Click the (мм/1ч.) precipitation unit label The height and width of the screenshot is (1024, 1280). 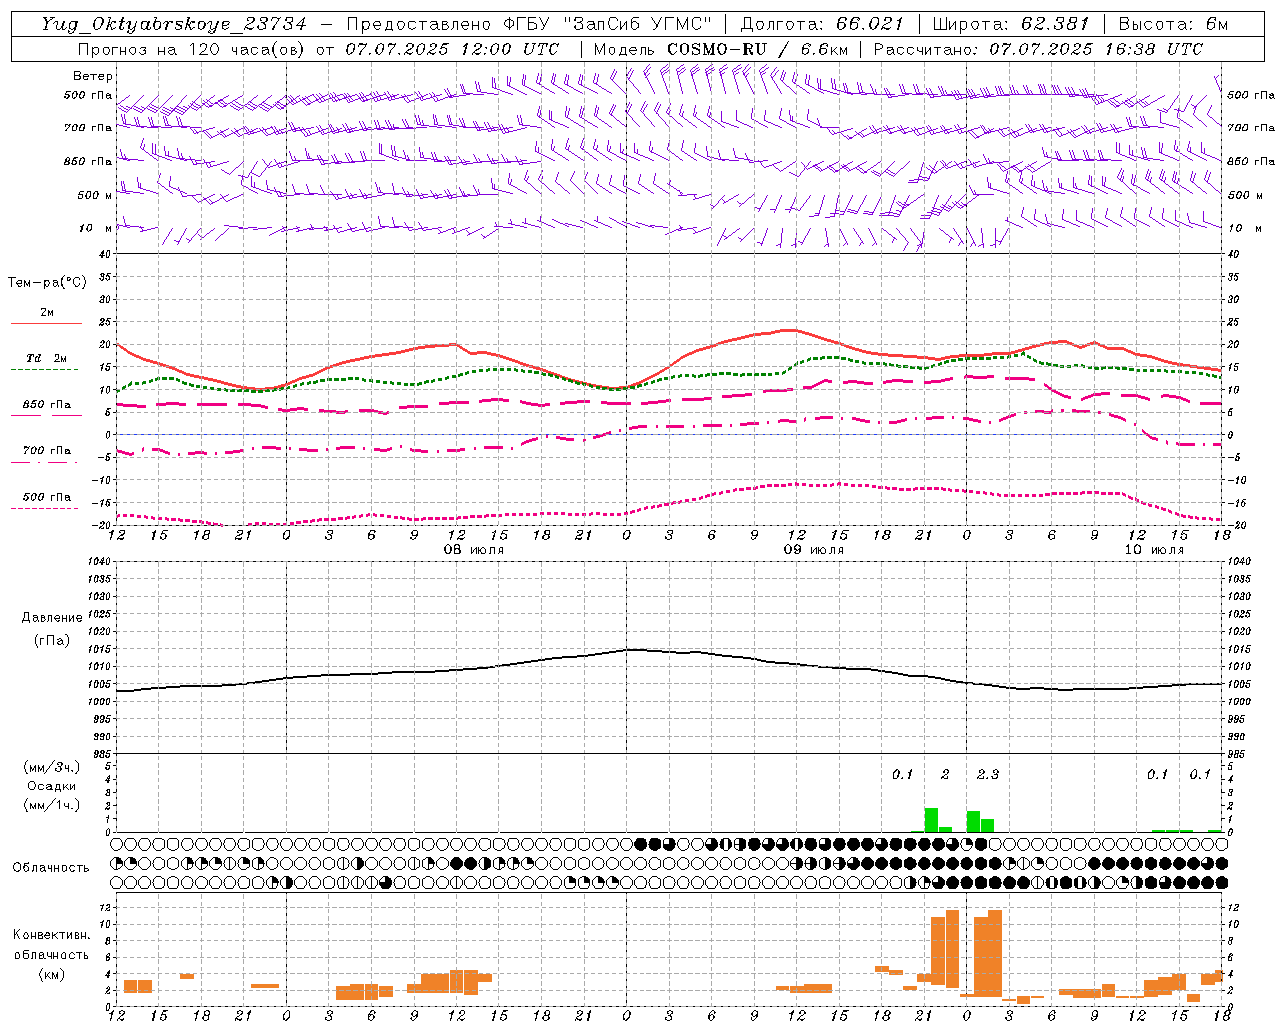click(x=51, y=805)
